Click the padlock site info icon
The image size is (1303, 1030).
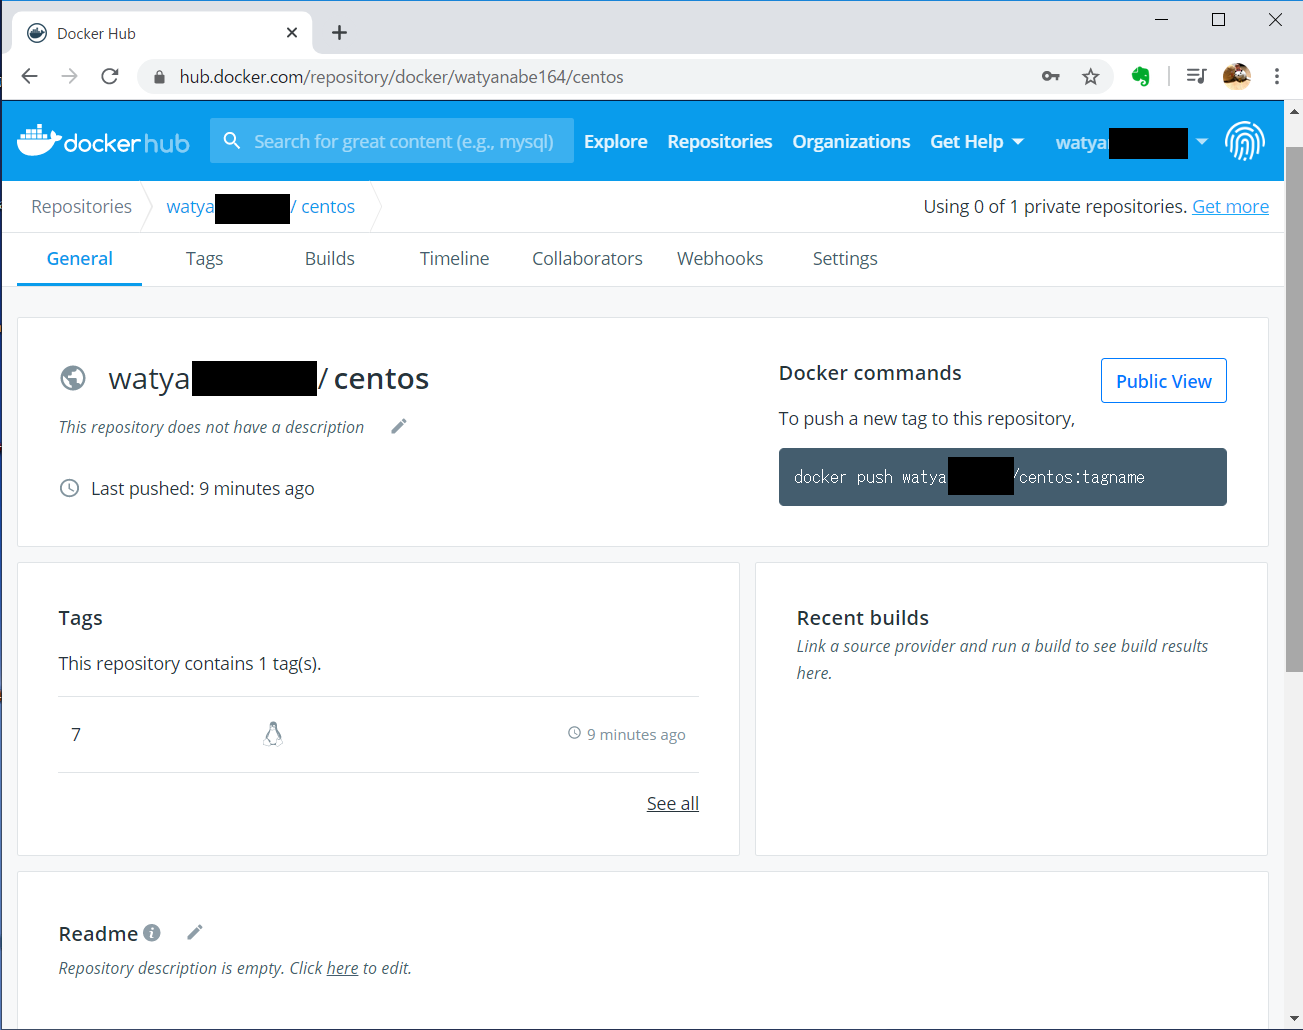(159, 77)
